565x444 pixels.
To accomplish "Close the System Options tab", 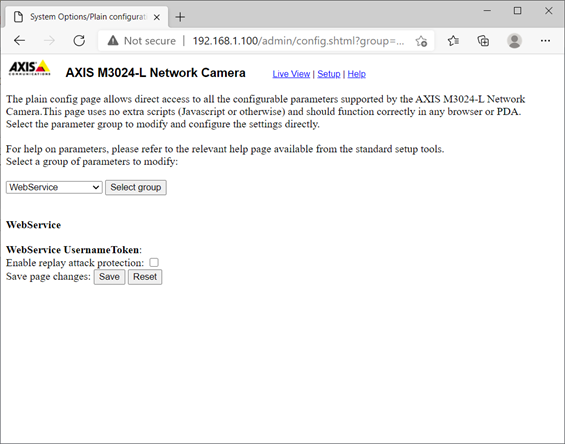I will (157, 17).
